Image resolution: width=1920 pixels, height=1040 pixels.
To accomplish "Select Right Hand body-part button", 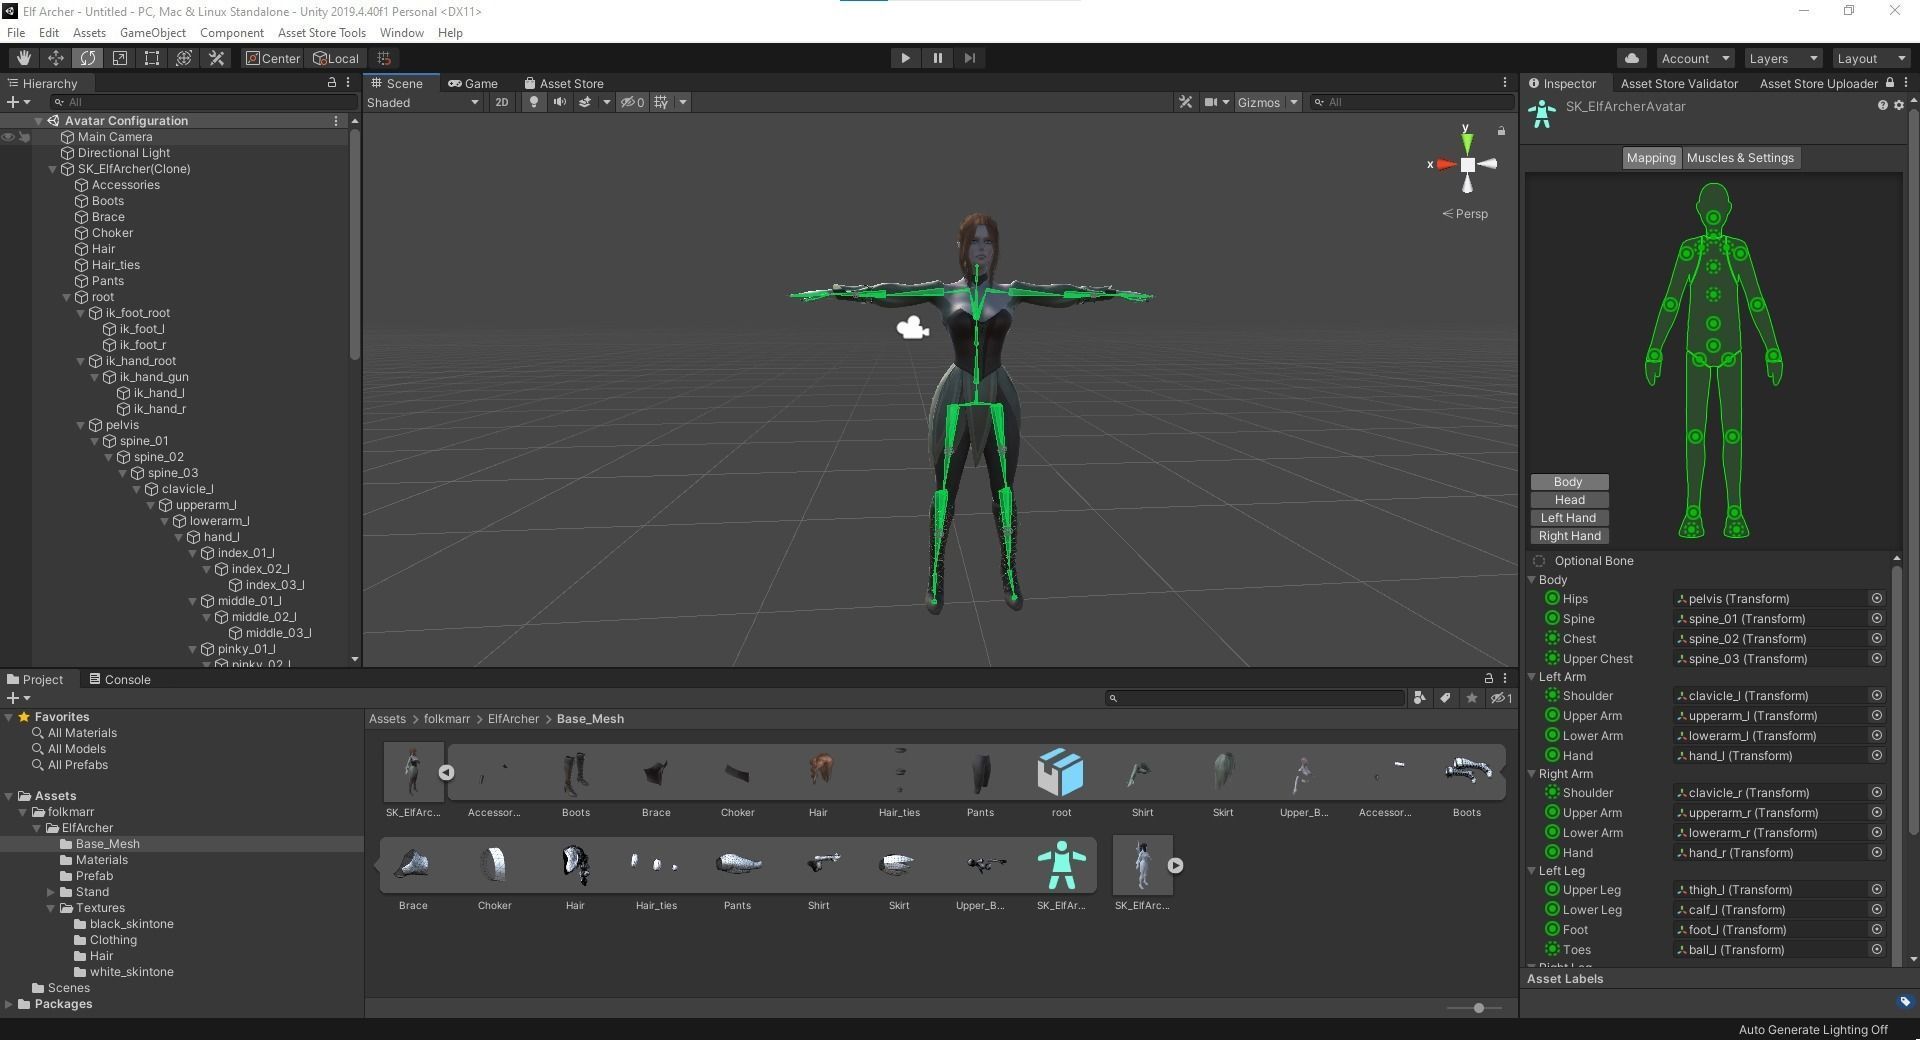I will pos(1569,536).
